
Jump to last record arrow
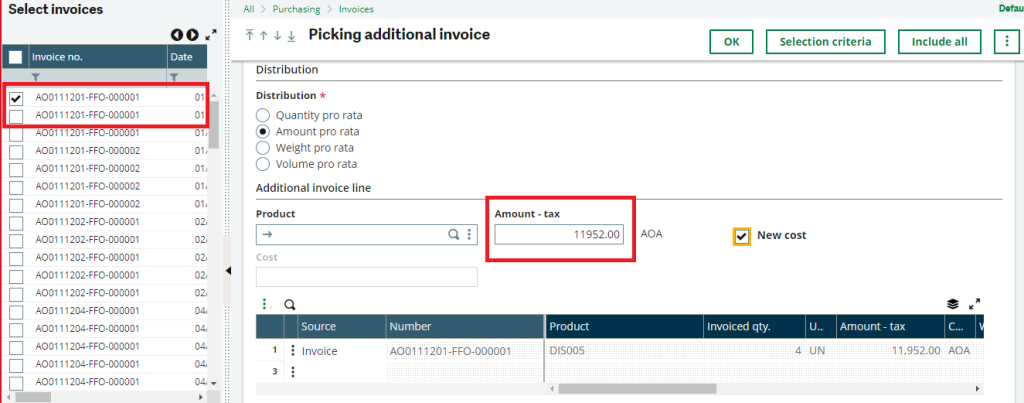point(291,36)
